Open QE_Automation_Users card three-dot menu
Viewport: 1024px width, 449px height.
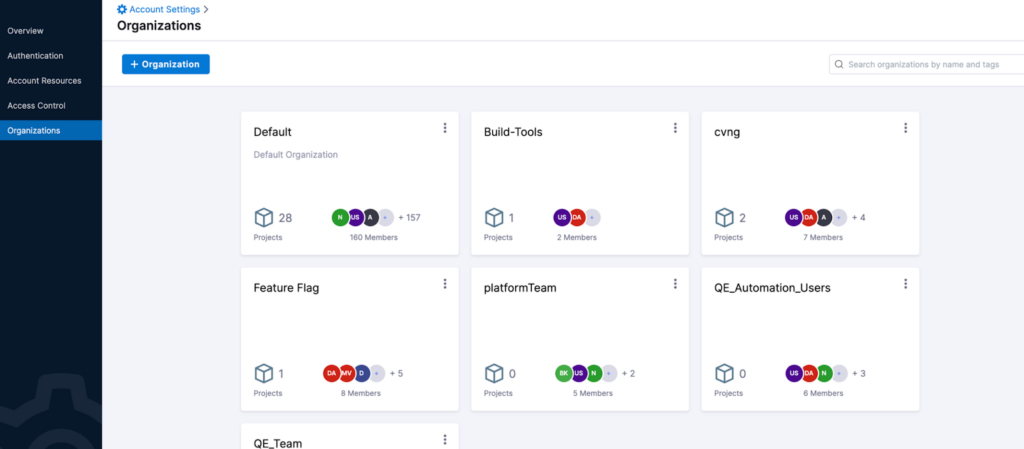906,283
